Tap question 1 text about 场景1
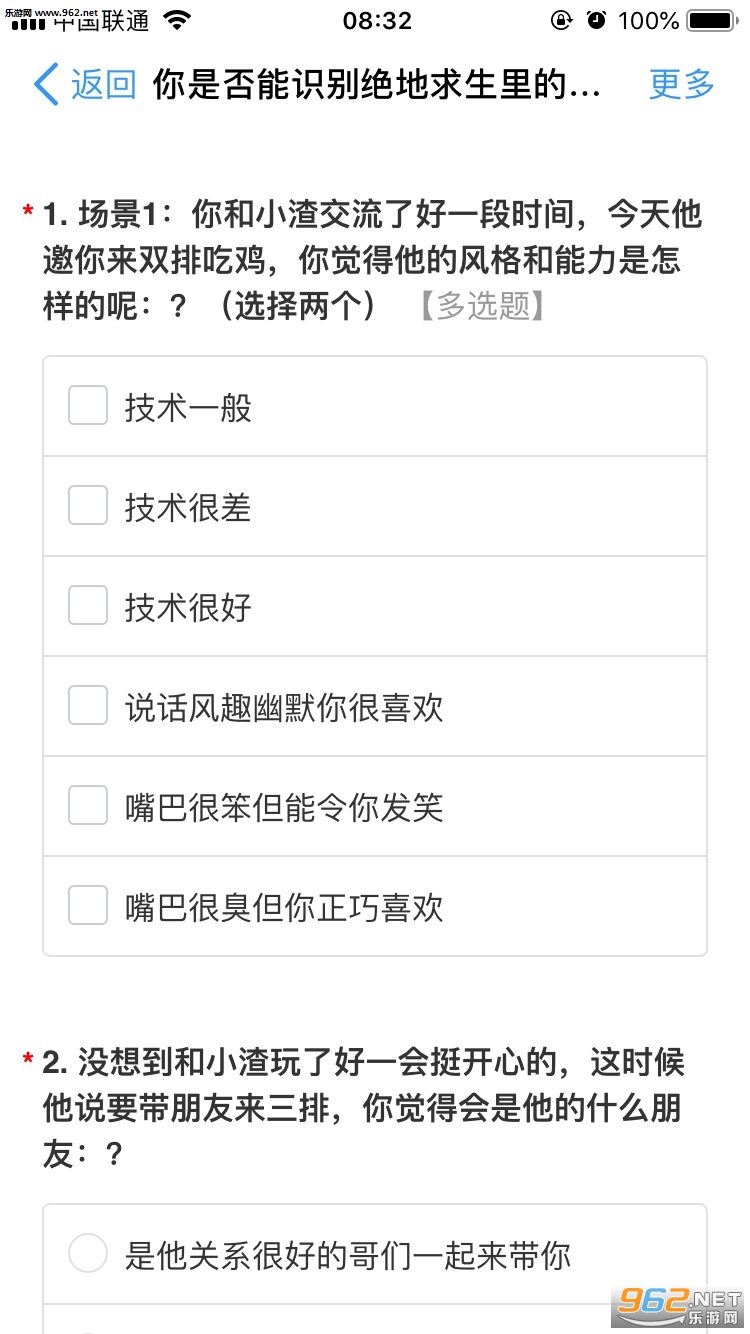Image resolution: width=750 pixels, height=1334 pixels. coord(372,260)
